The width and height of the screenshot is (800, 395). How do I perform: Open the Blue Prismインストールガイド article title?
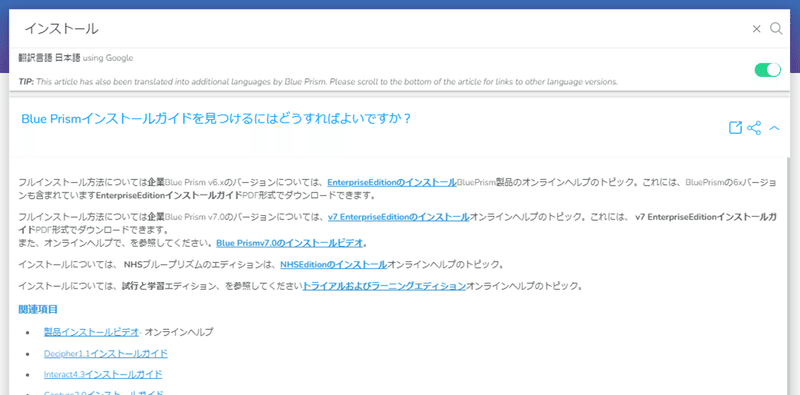pyautogui.click(x=216, y=119)
